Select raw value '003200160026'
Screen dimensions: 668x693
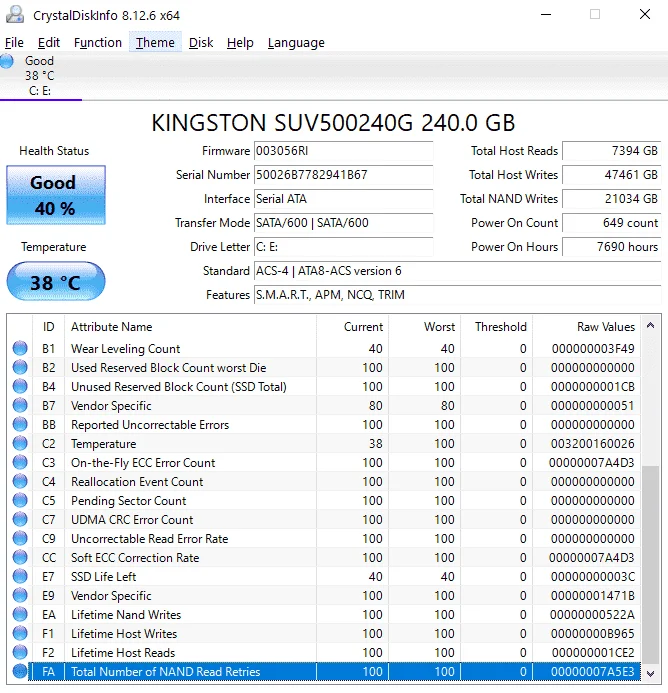click(592, 444)
